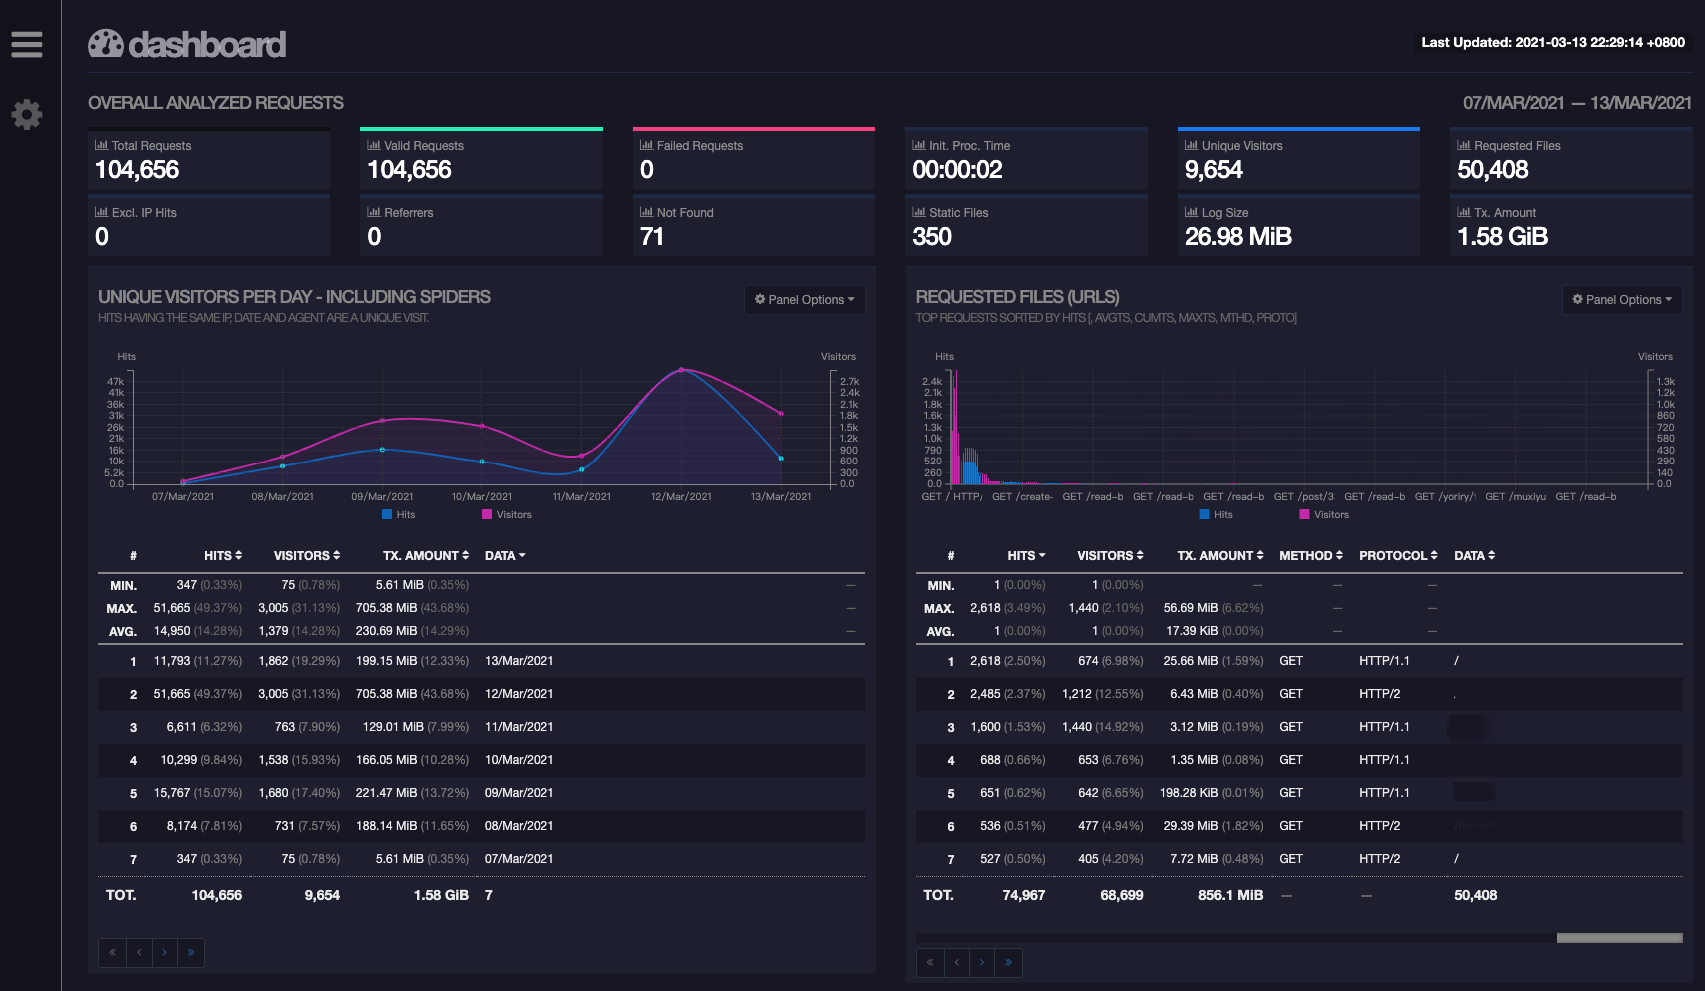Toggle Hits legend in requested files chart
Viewport: 1705px width, 991px height.
click(1216, 514)
